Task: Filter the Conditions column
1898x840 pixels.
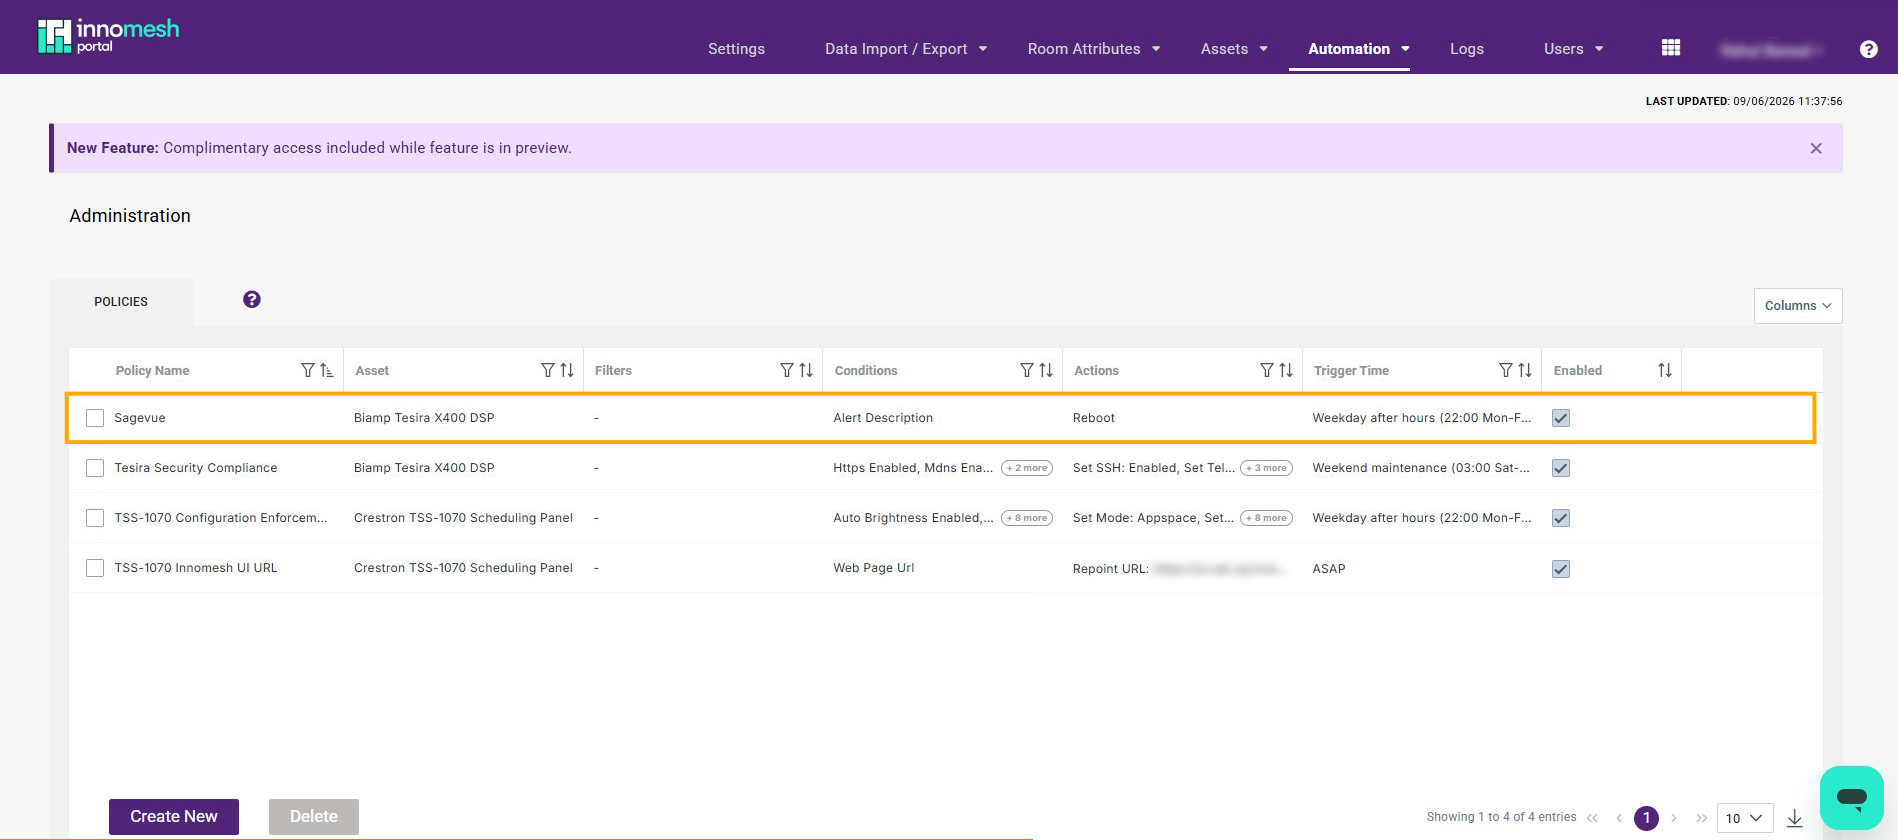Action: (1027, 370)
